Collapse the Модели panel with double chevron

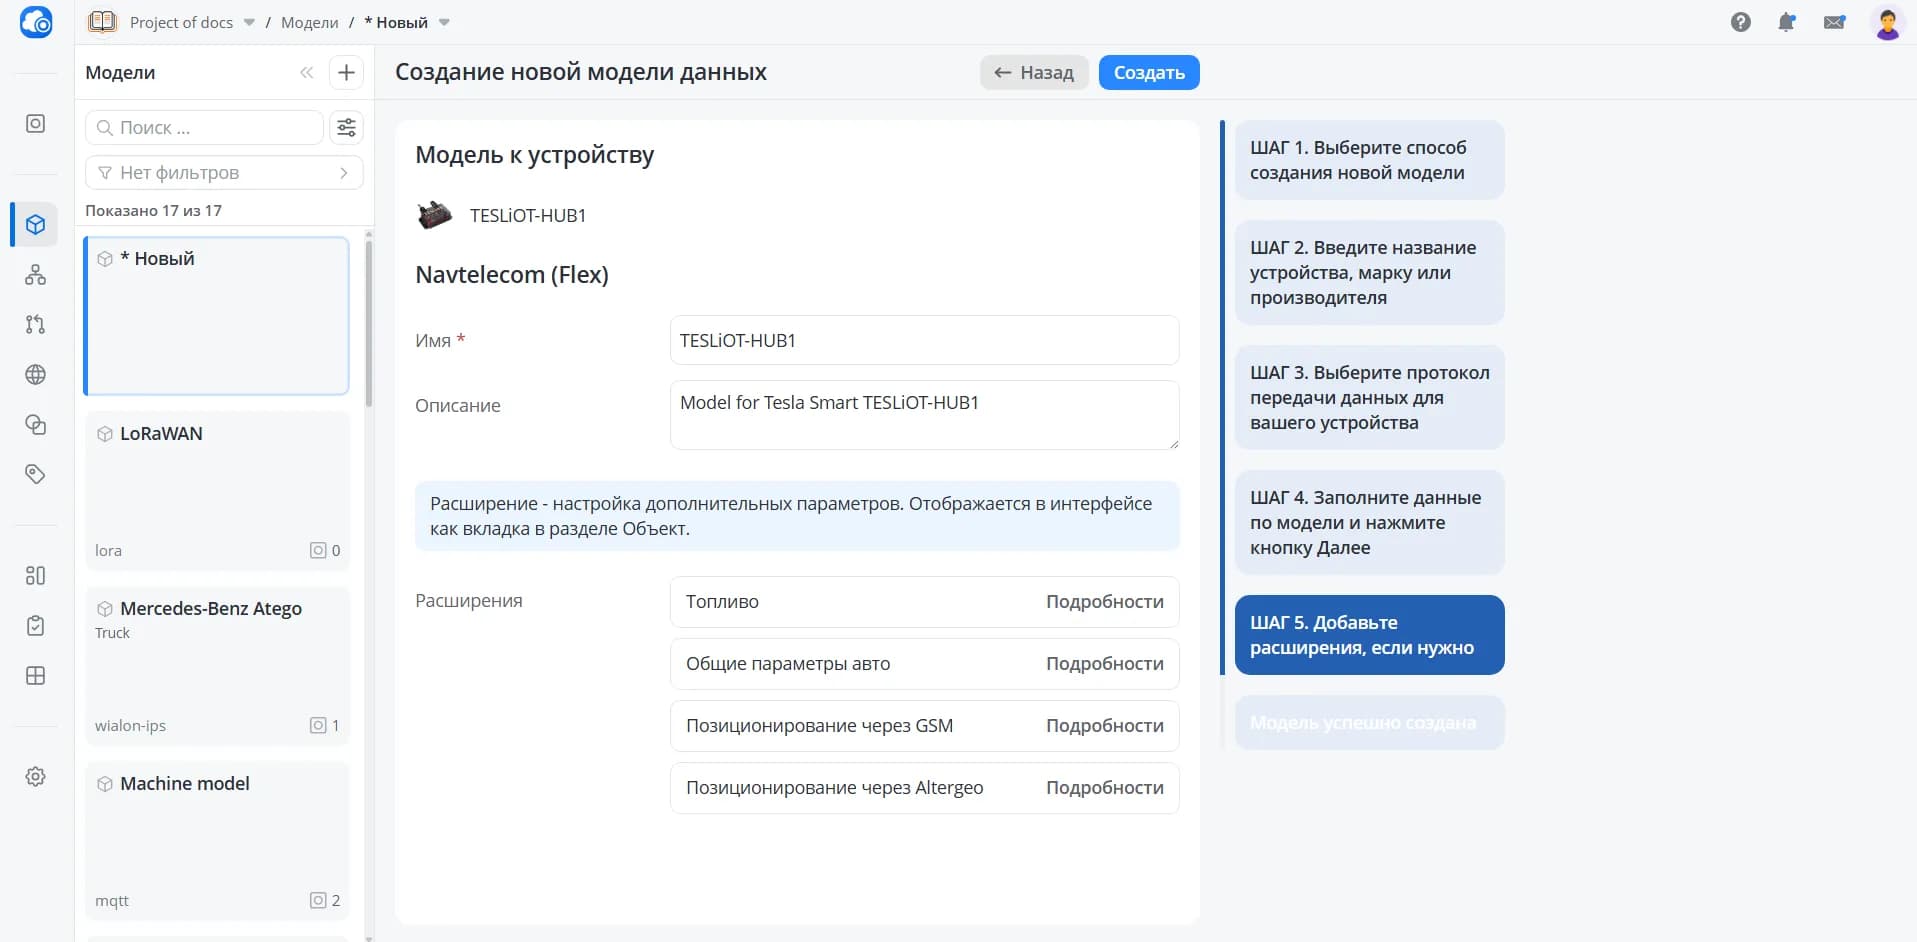click(x=306, y=72)
